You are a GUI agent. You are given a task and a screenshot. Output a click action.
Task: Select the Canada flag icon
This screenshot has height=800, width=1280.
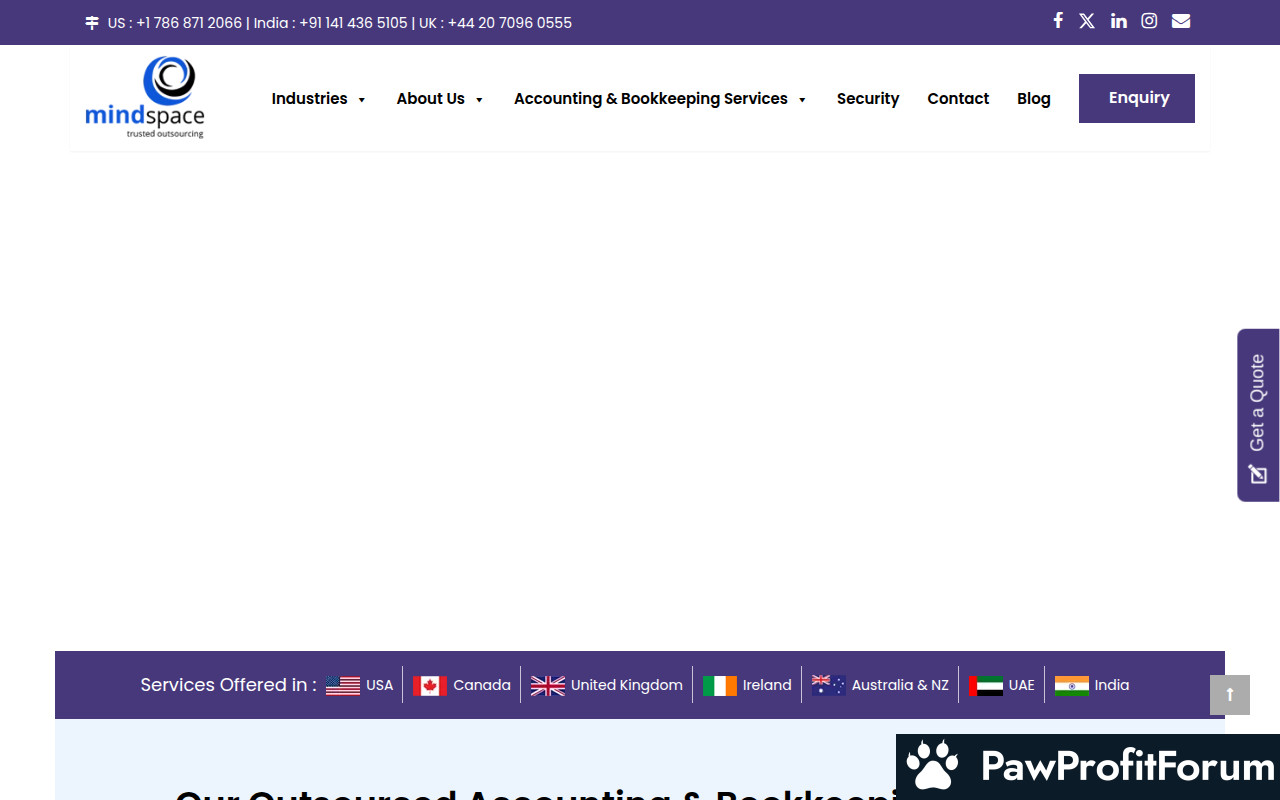click(x=430, y=685)
